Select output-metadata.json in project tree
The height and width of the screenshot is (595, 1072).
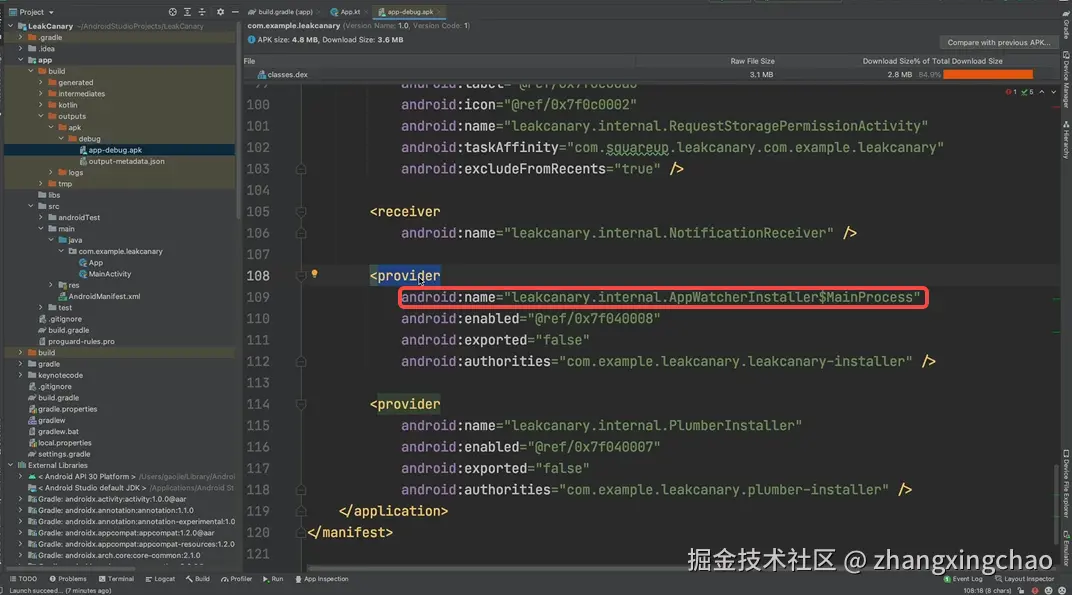[126, 161]
